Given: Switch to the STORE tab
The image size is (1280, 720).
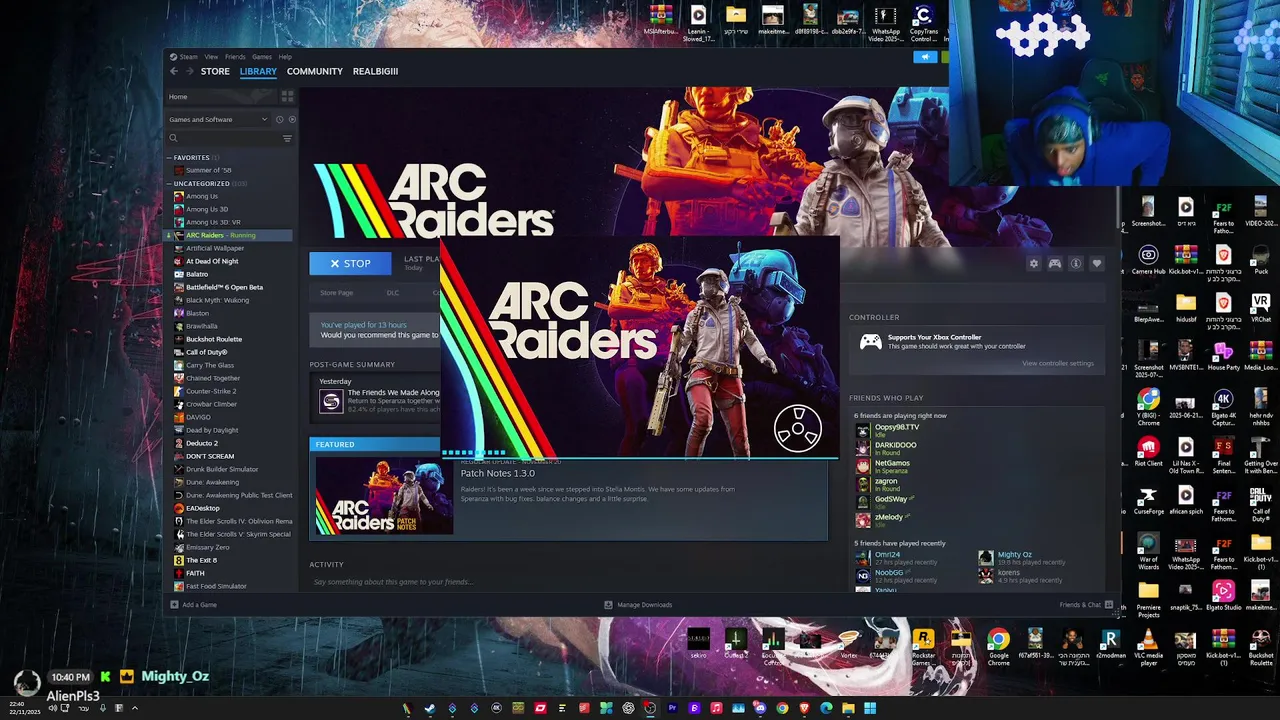Looking at the screenshot, I should tap(215, 71).
